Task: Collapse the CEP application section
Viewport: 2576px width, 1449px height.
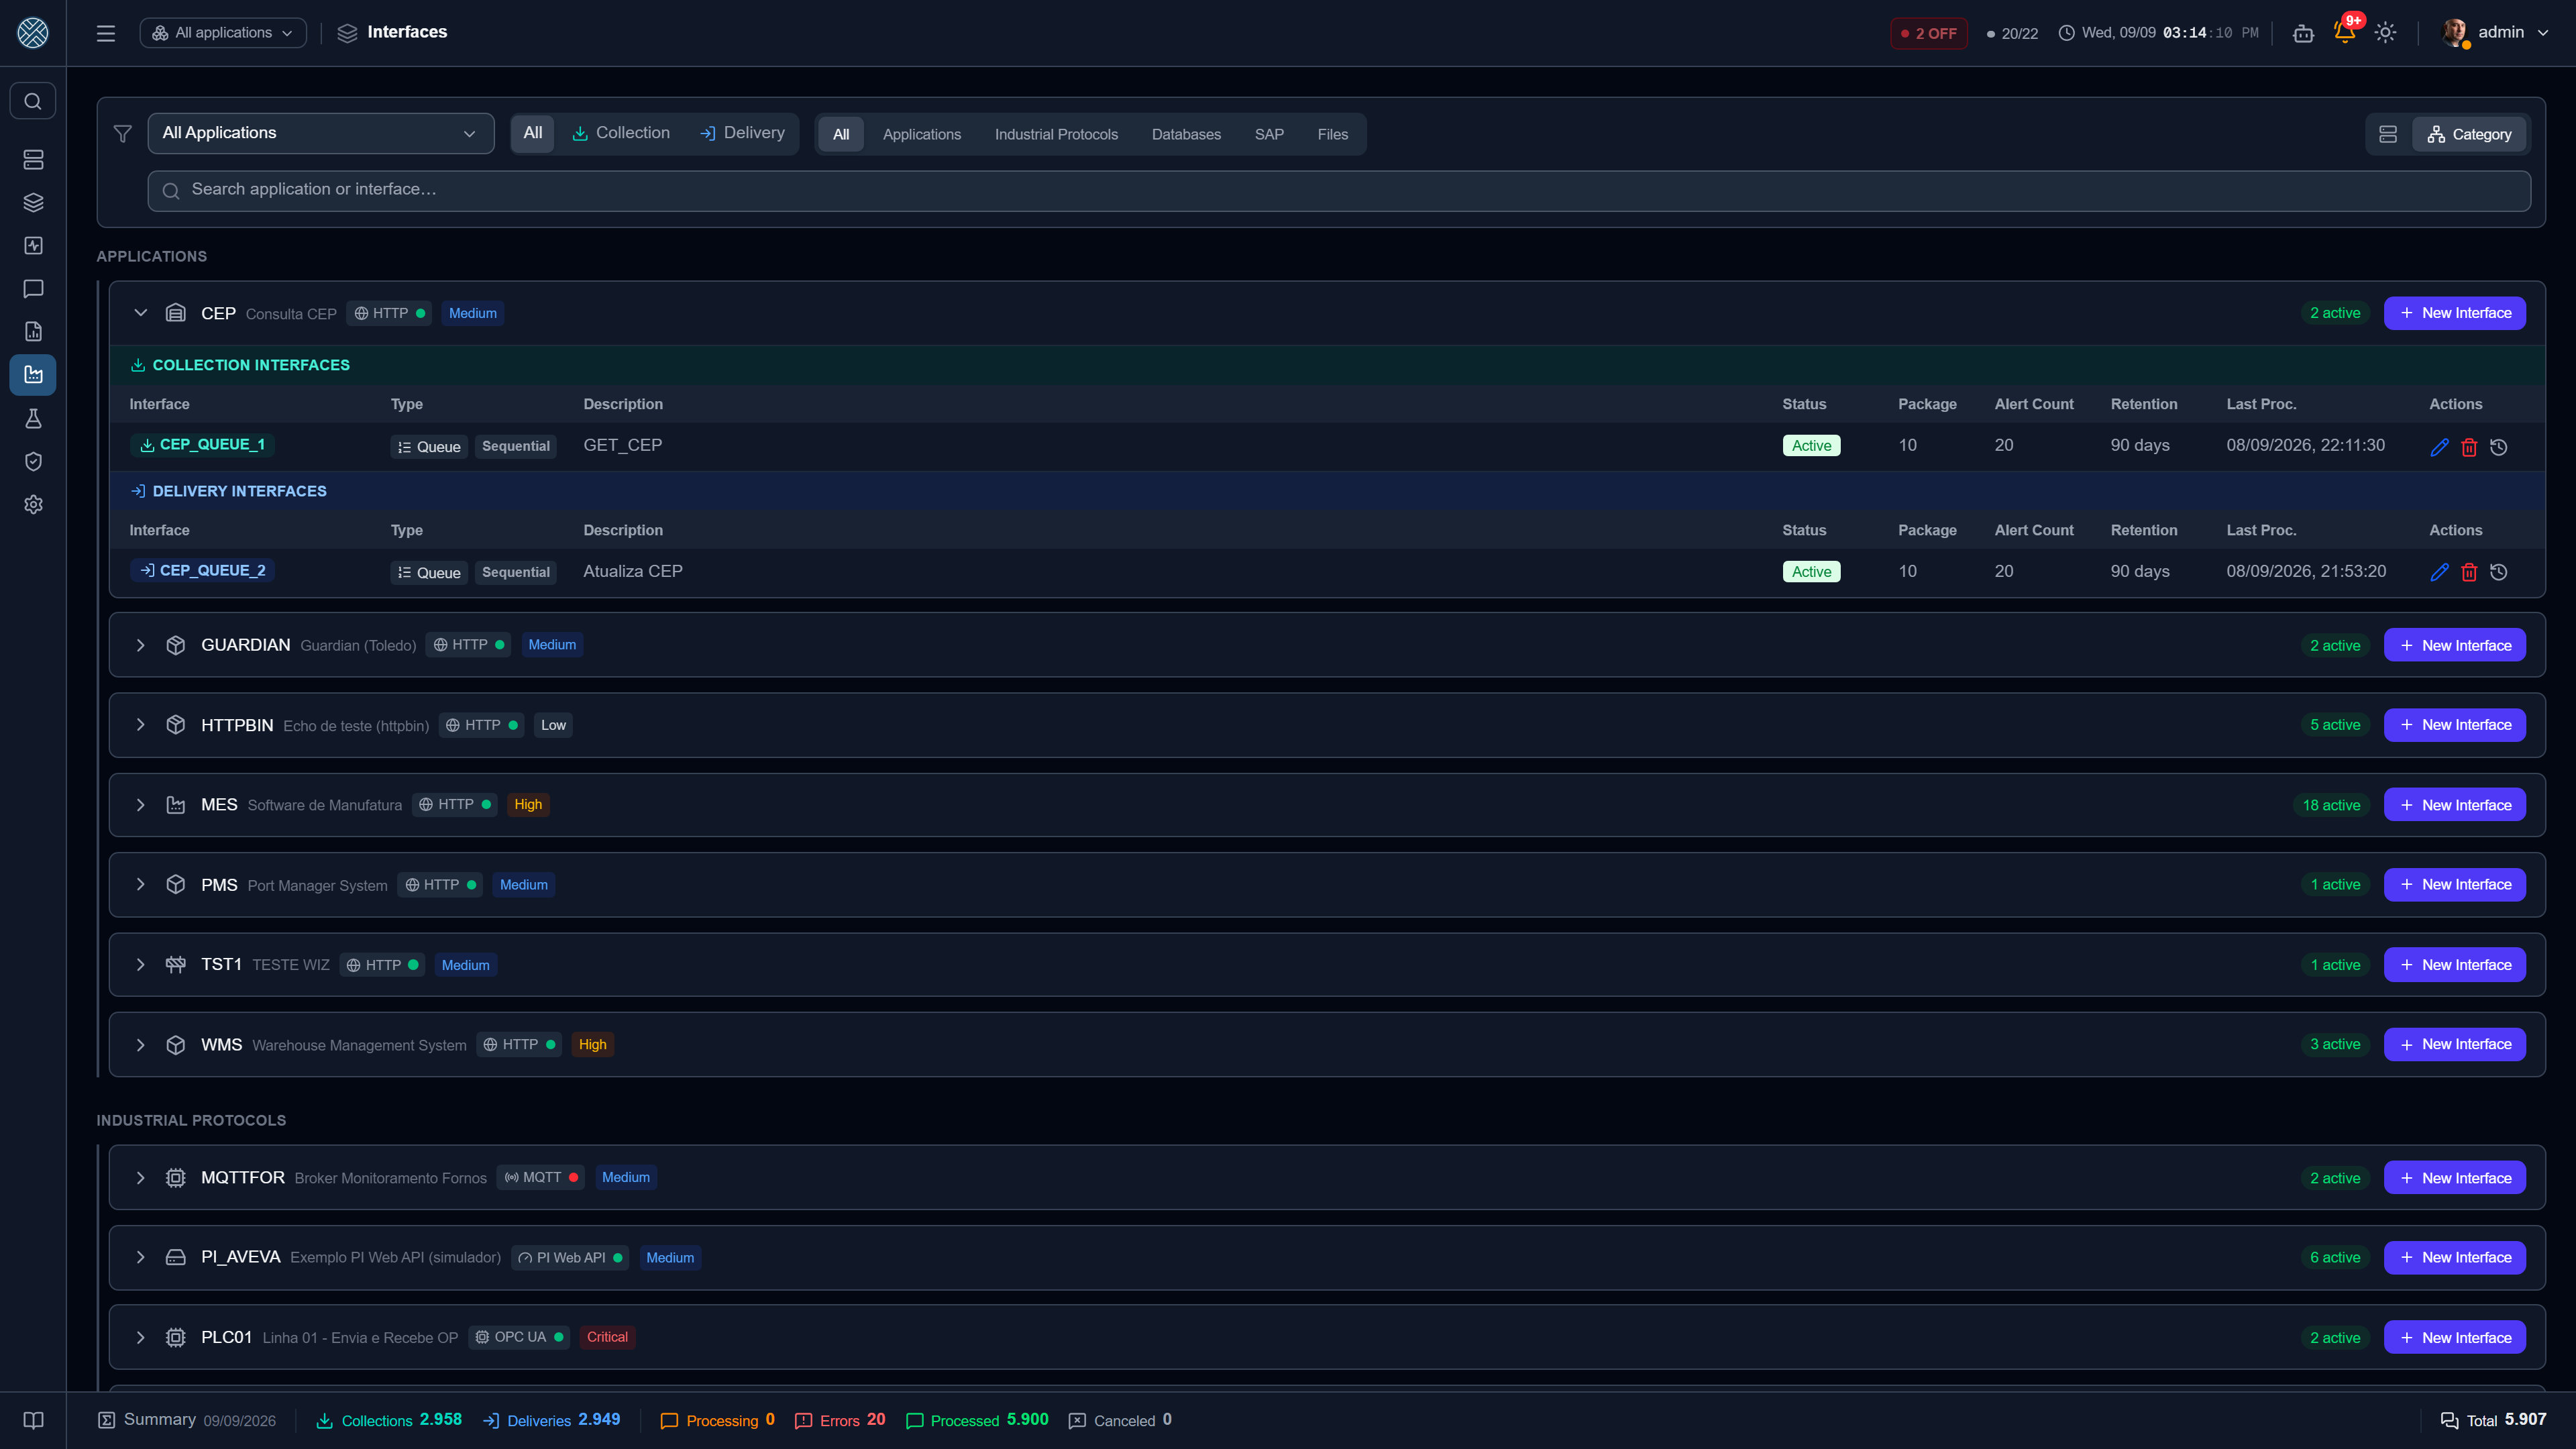Action: (140, 313)
